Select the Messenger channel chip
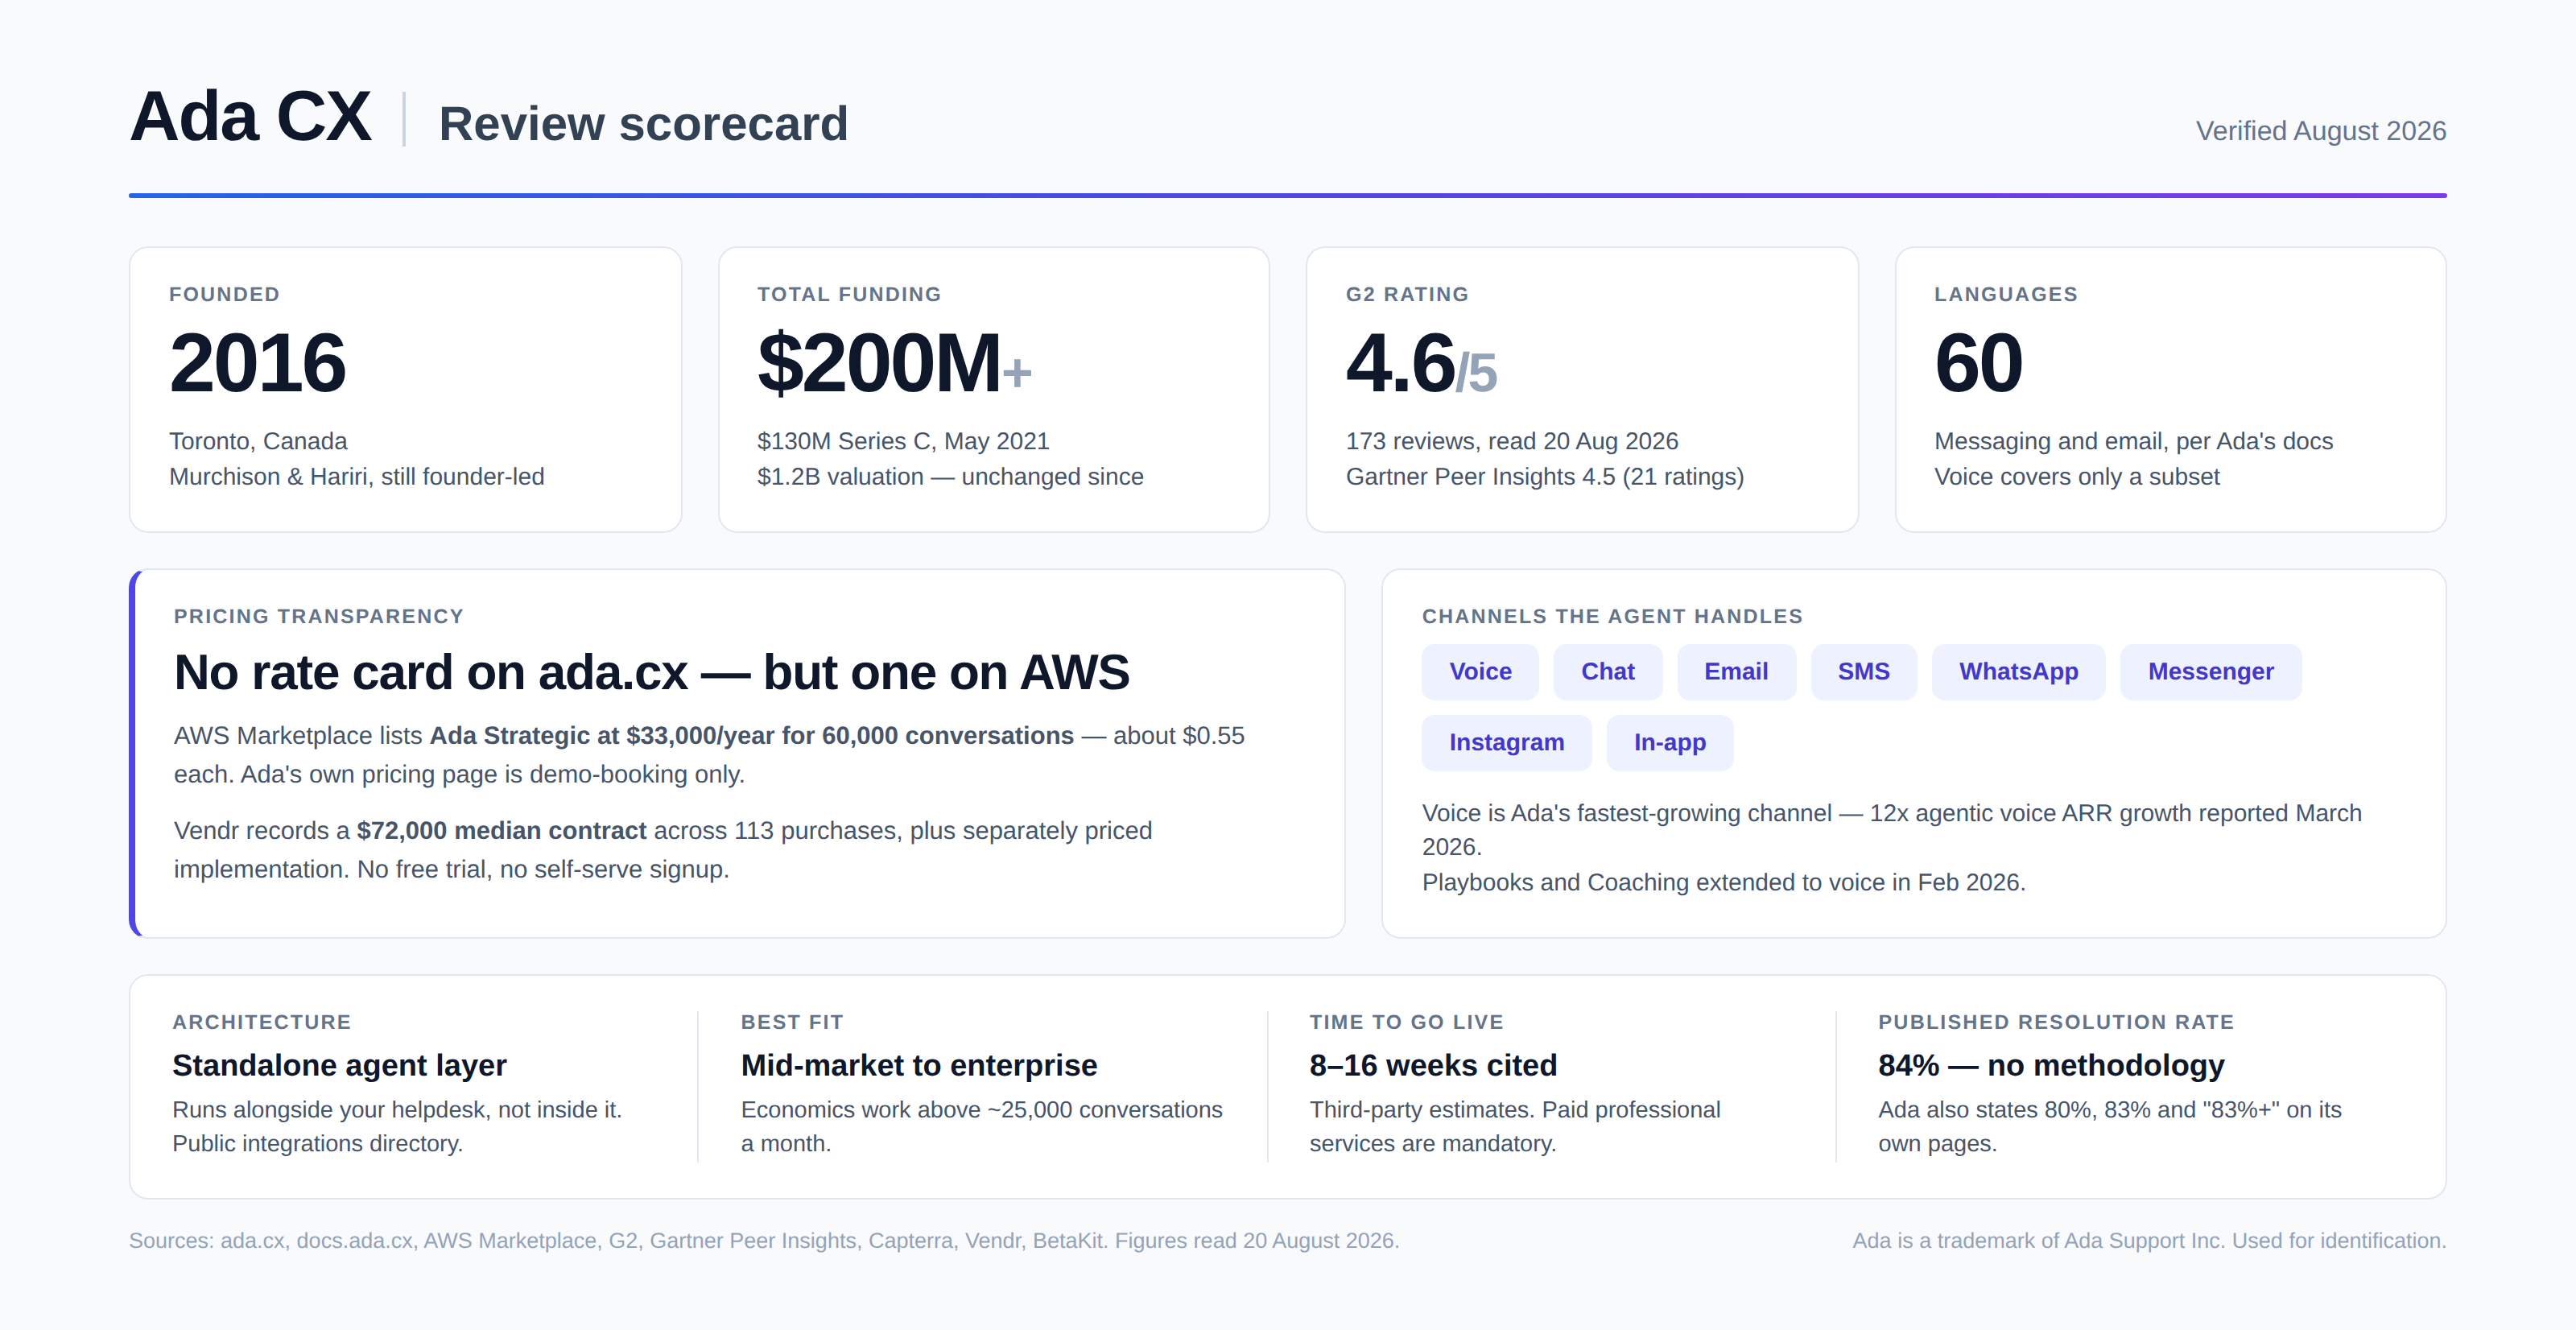 pyautogui.click(x=2210, y=672)
